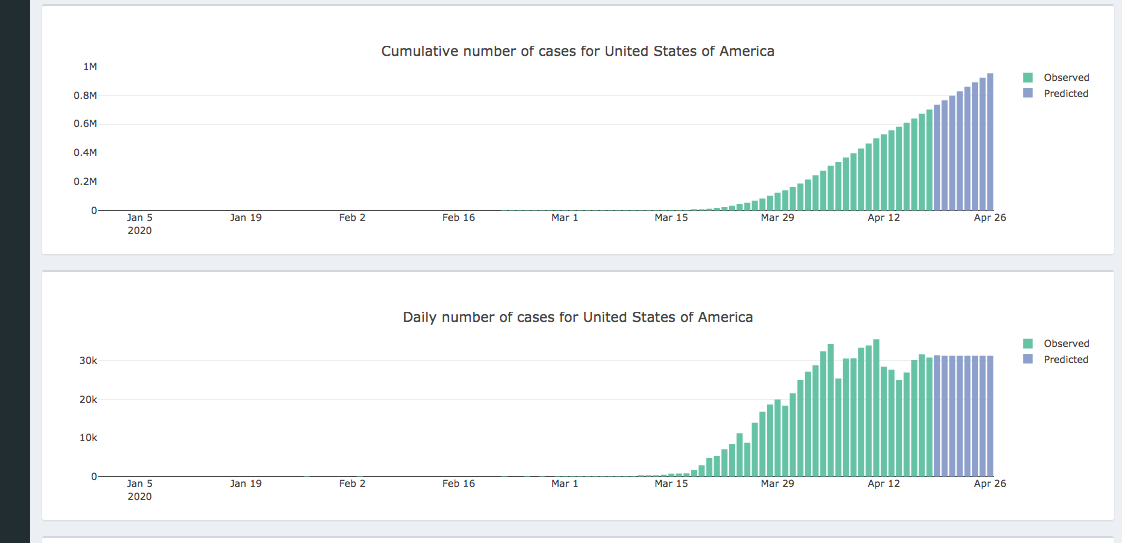The height and width of the screenshot is (543, 1122).
Task: Click the 1M y-axis label
Action: click(x=89, y=67)
